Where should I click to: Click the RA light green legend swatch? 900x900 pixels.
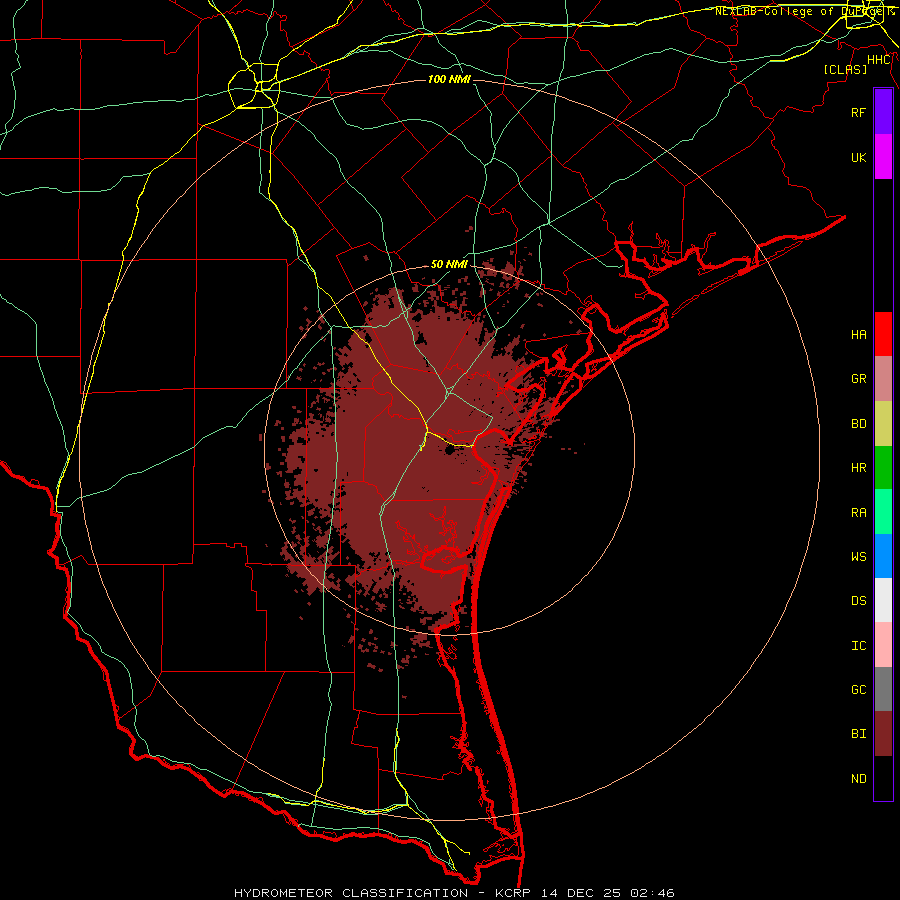[x=883, y=512]
